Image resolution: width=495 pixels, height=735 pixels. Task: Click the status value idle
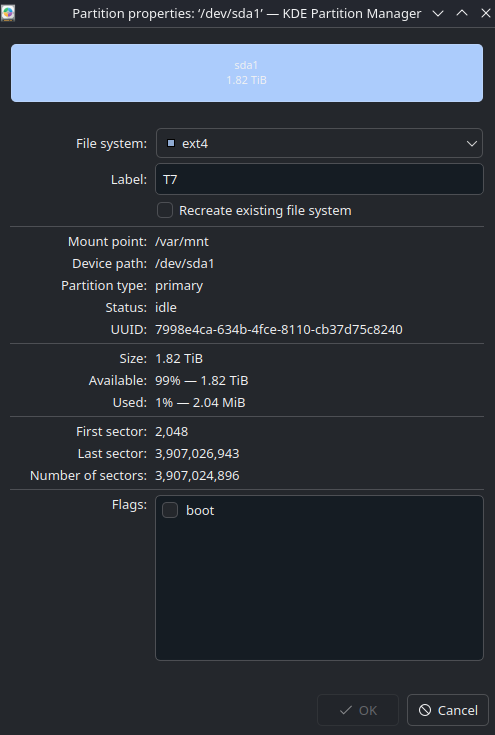tap(166, 308)
